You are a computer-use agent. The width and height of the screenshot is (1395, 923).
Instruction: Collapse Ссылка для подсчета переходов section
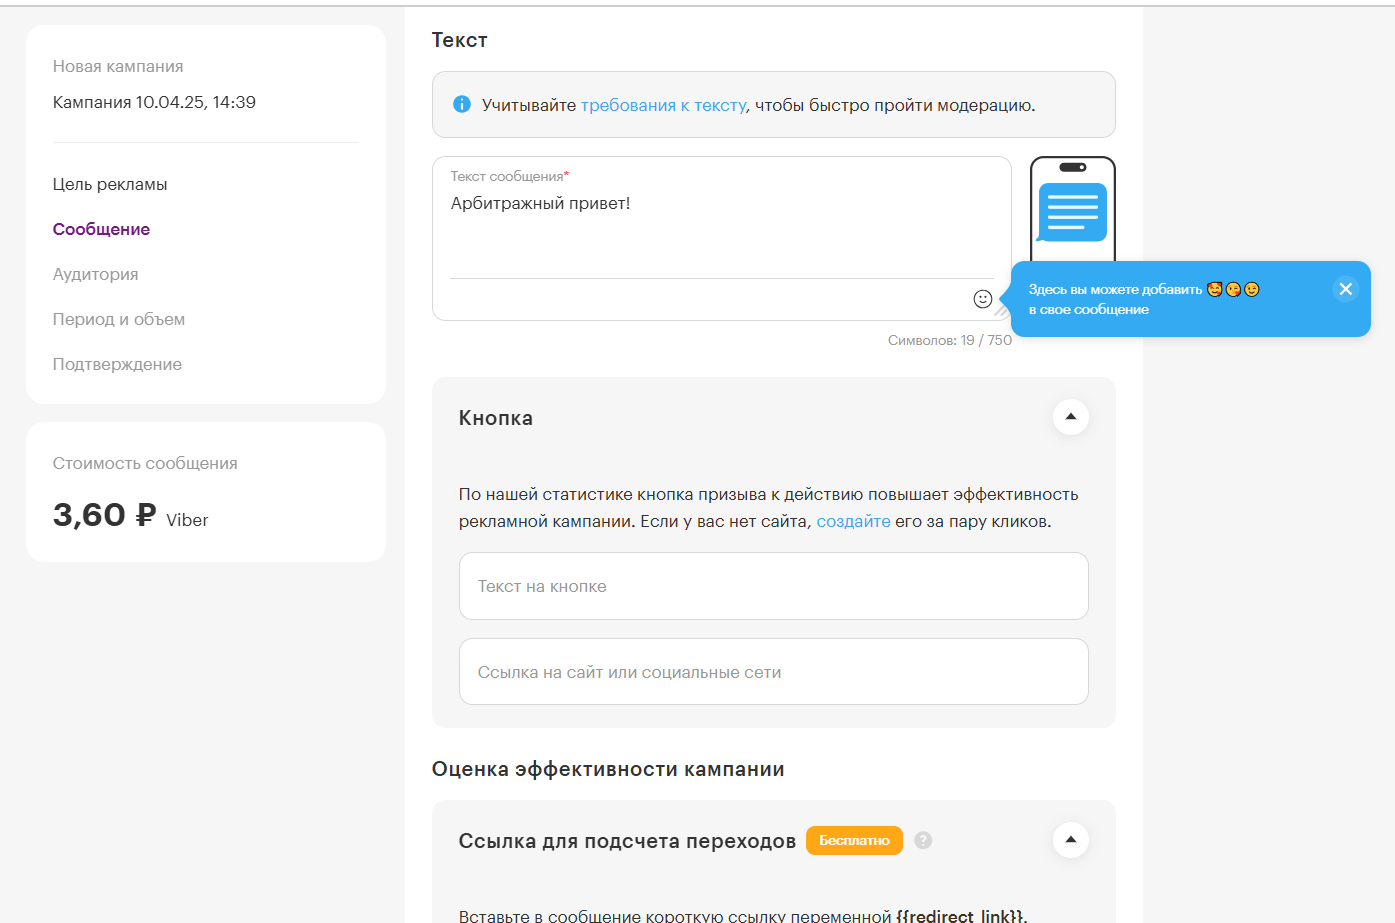1071,840
